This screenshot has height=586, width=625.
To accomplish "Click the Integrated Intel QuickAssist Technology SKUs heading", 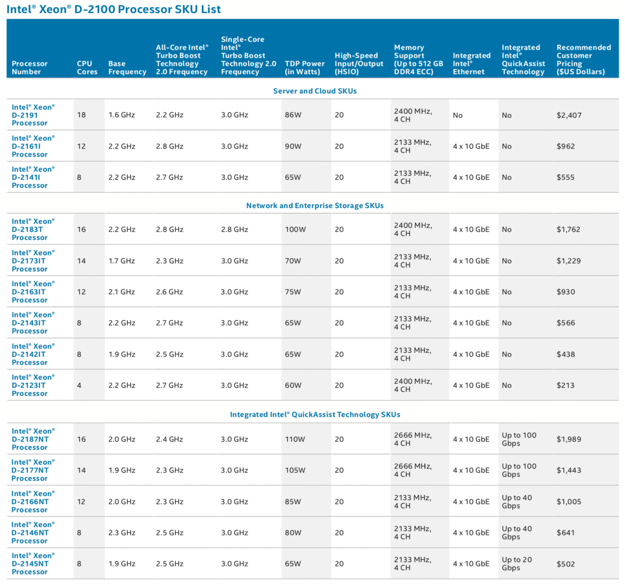I will pos(314,414).
